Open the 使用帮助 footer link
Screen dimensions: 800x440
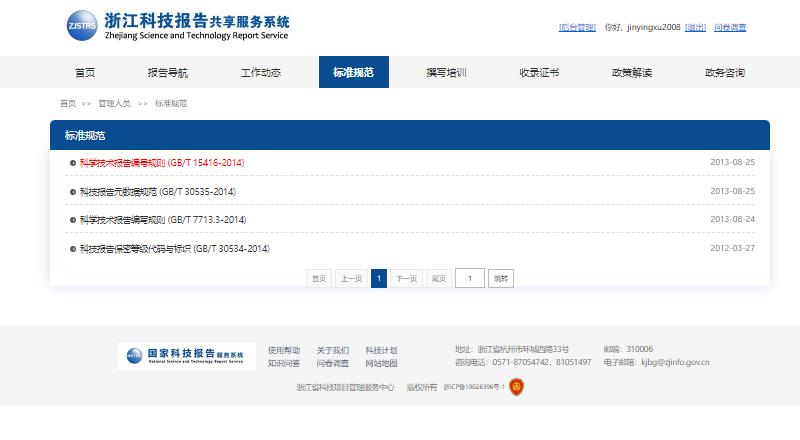284,350
